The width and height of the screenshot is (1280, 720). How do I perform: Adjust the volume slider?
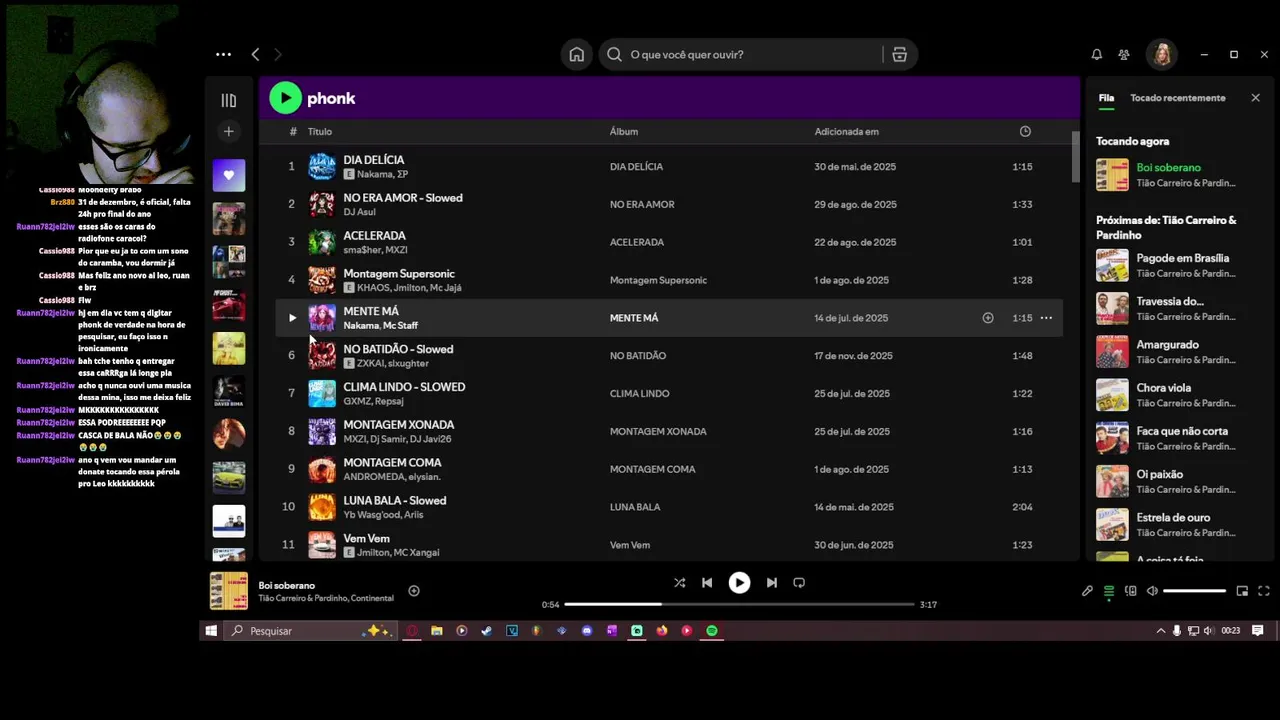1195,591
